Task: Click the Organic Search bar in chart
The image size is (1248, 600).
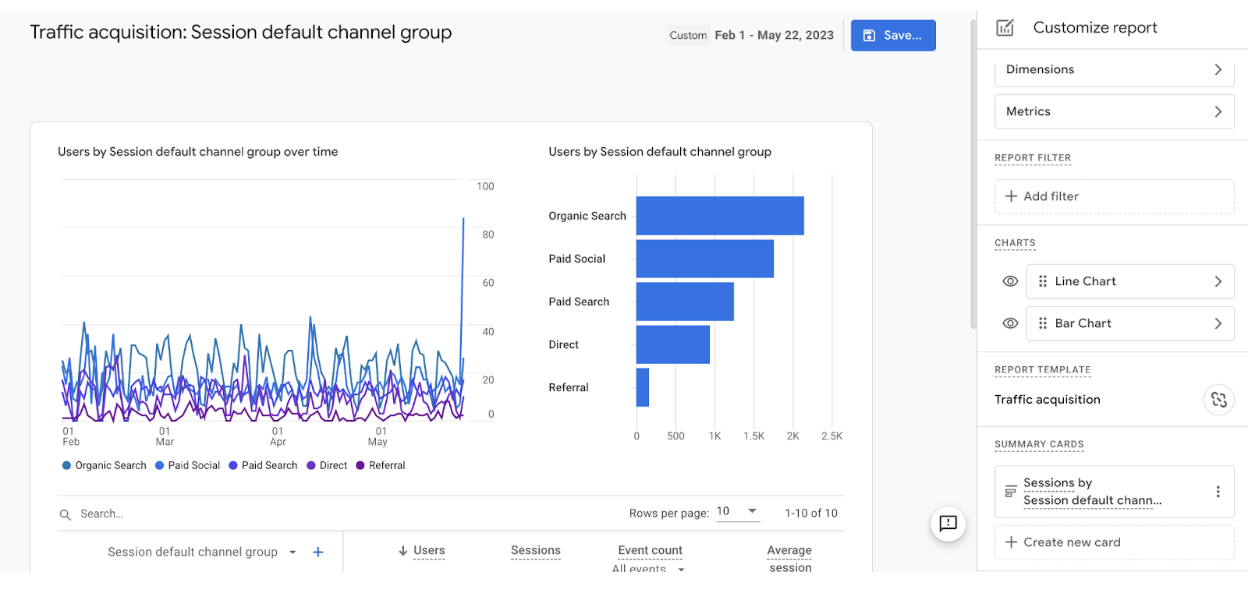Action: [x=720, y=216]
